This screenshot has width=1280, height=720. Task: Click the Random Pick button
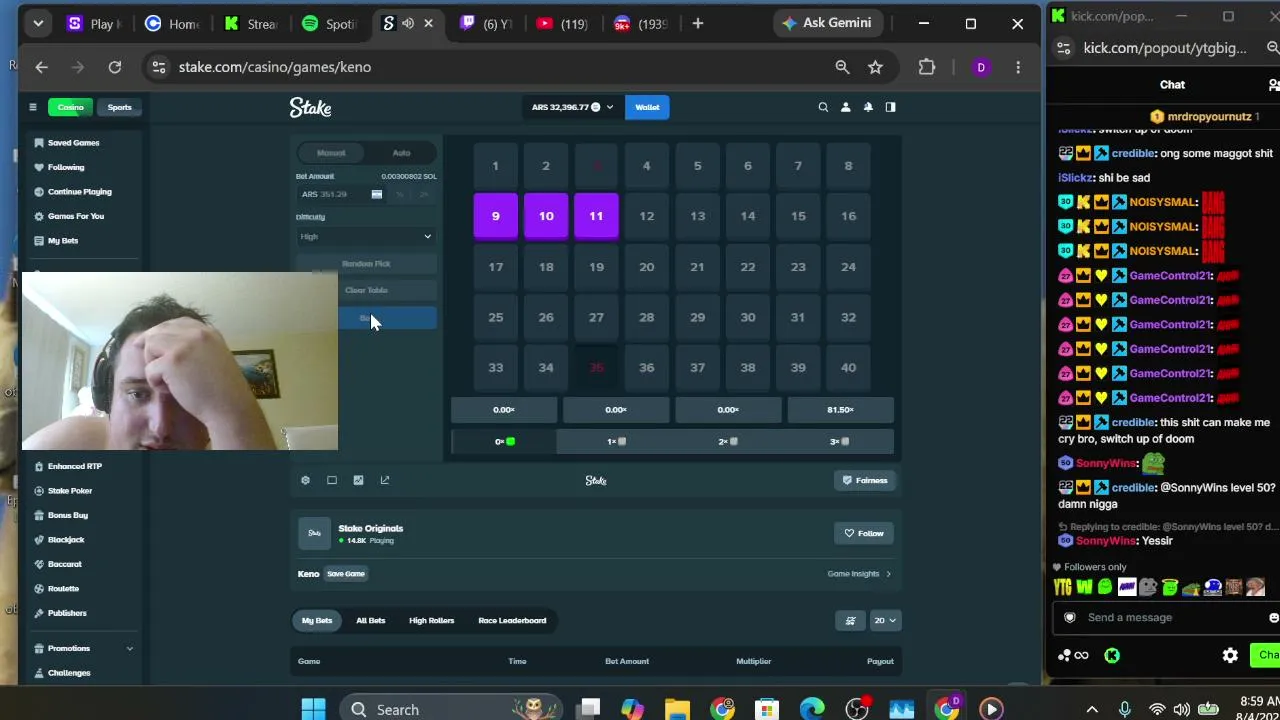tap(366, 264)
